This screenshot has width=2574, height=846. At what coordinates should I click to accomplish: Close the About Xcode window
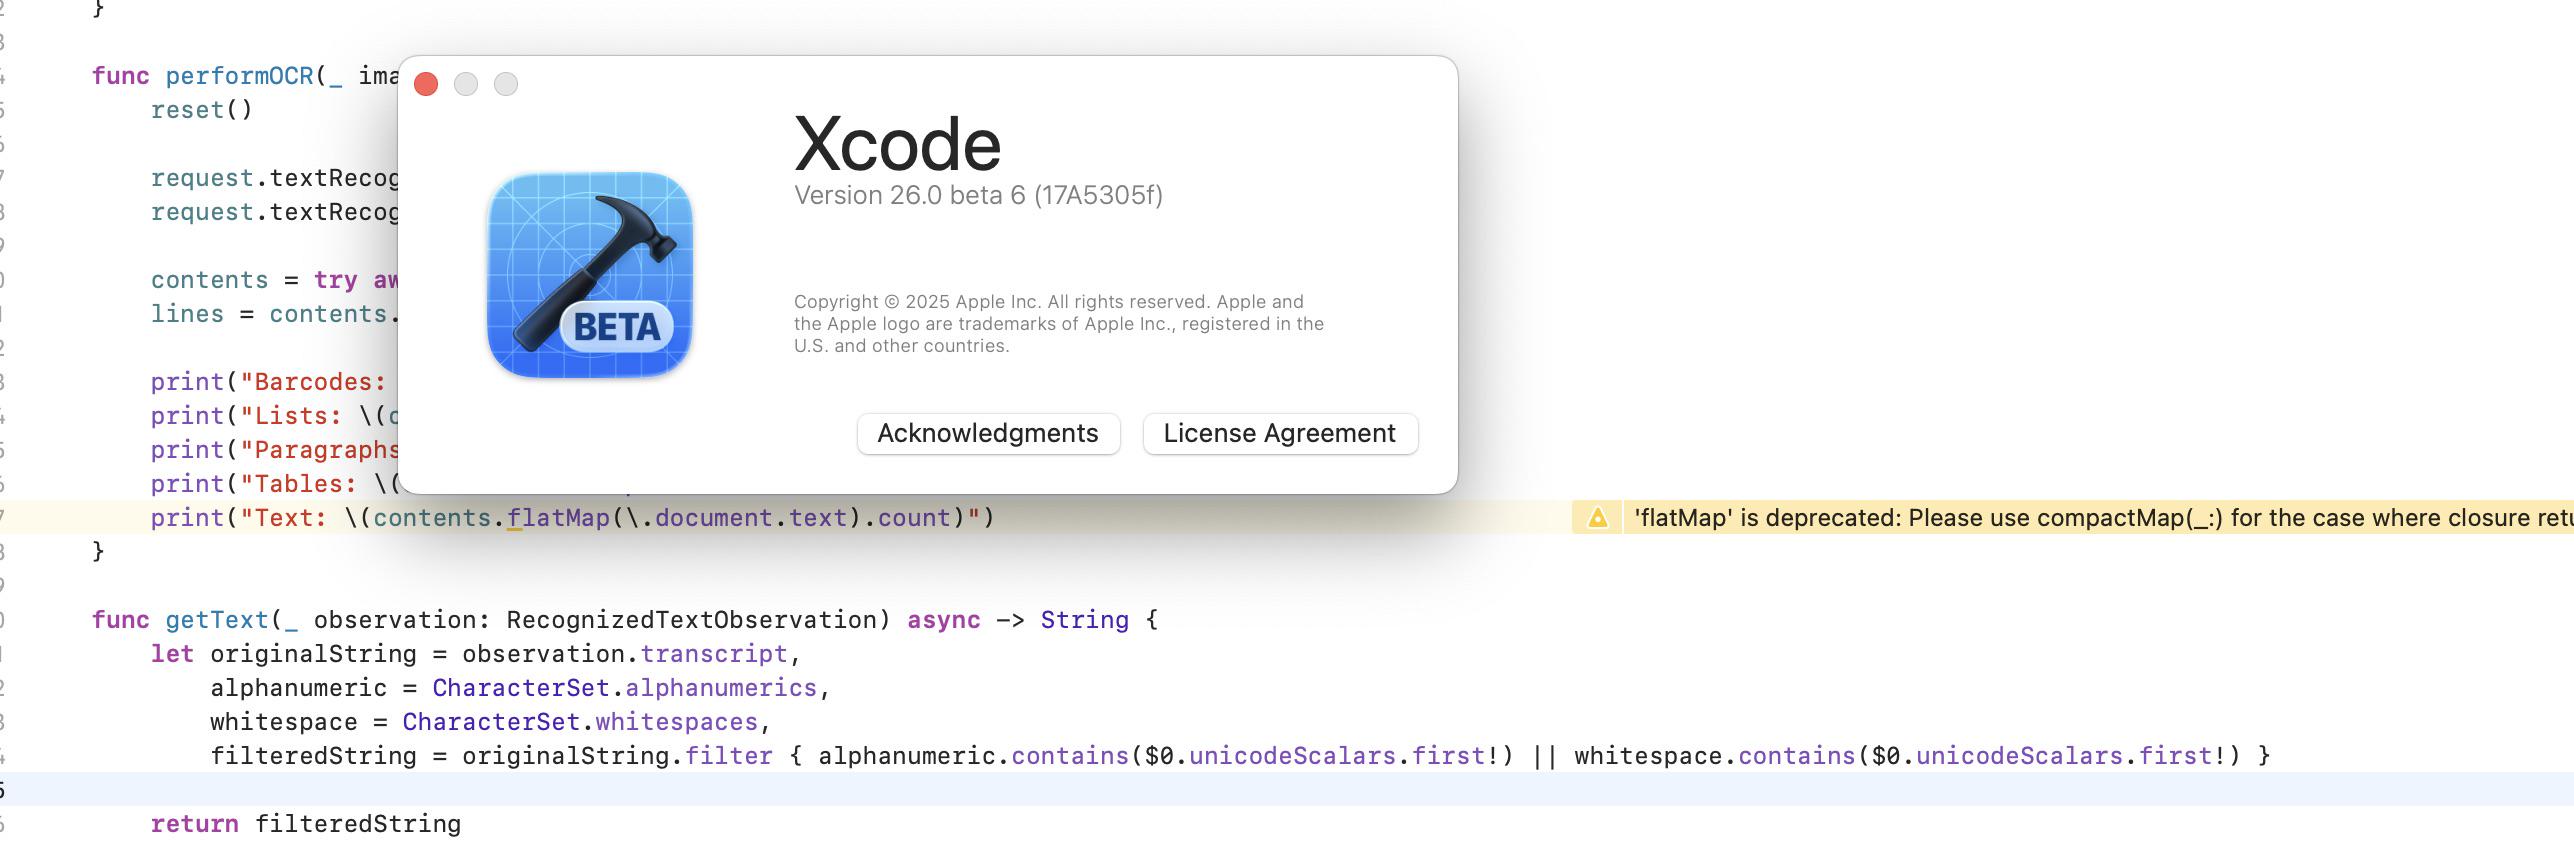click(x=426, y=84)
